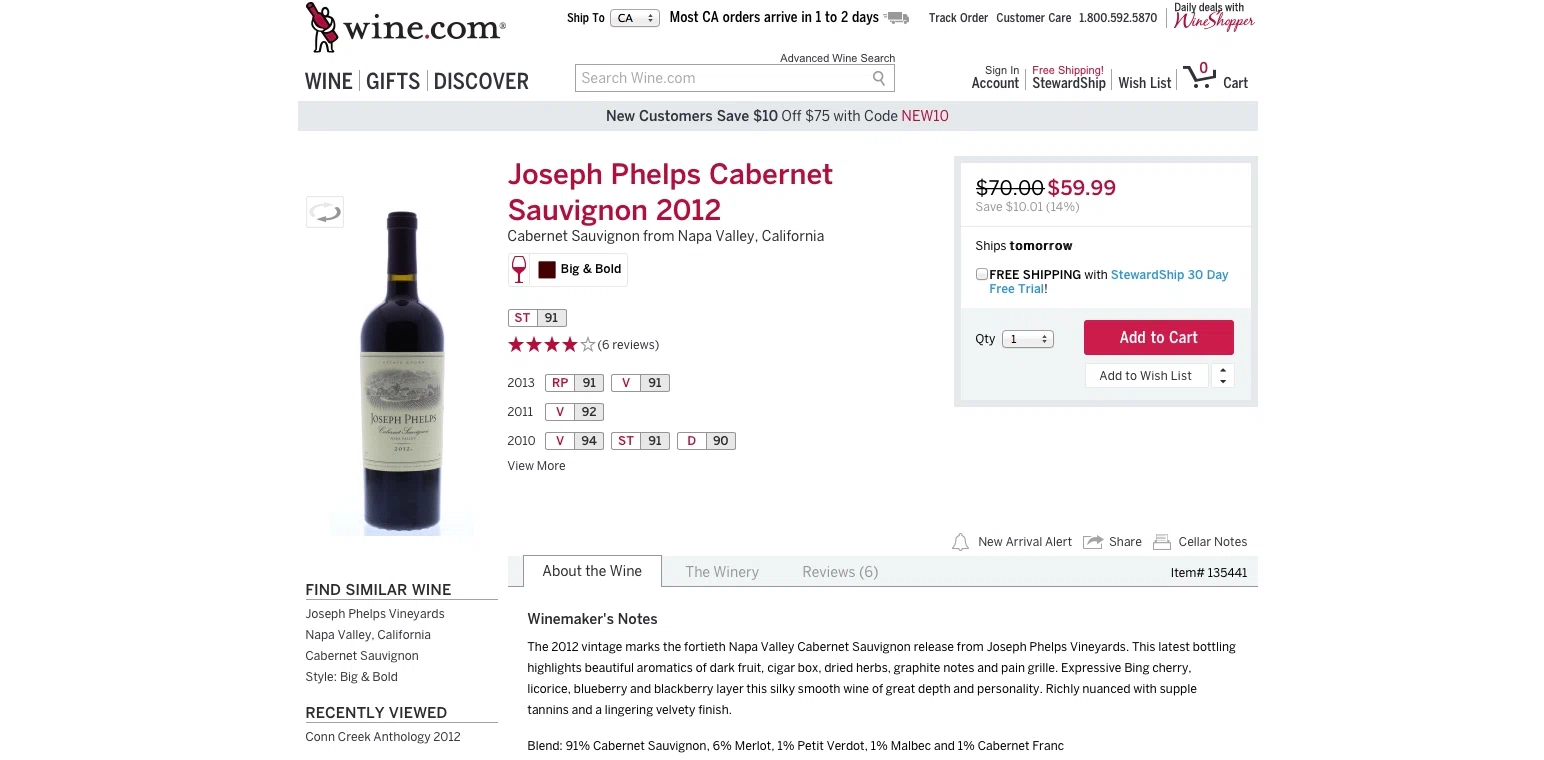Open the Qty quantity dropdown
Viewport: 1544px width, 760px height.
1028,339
